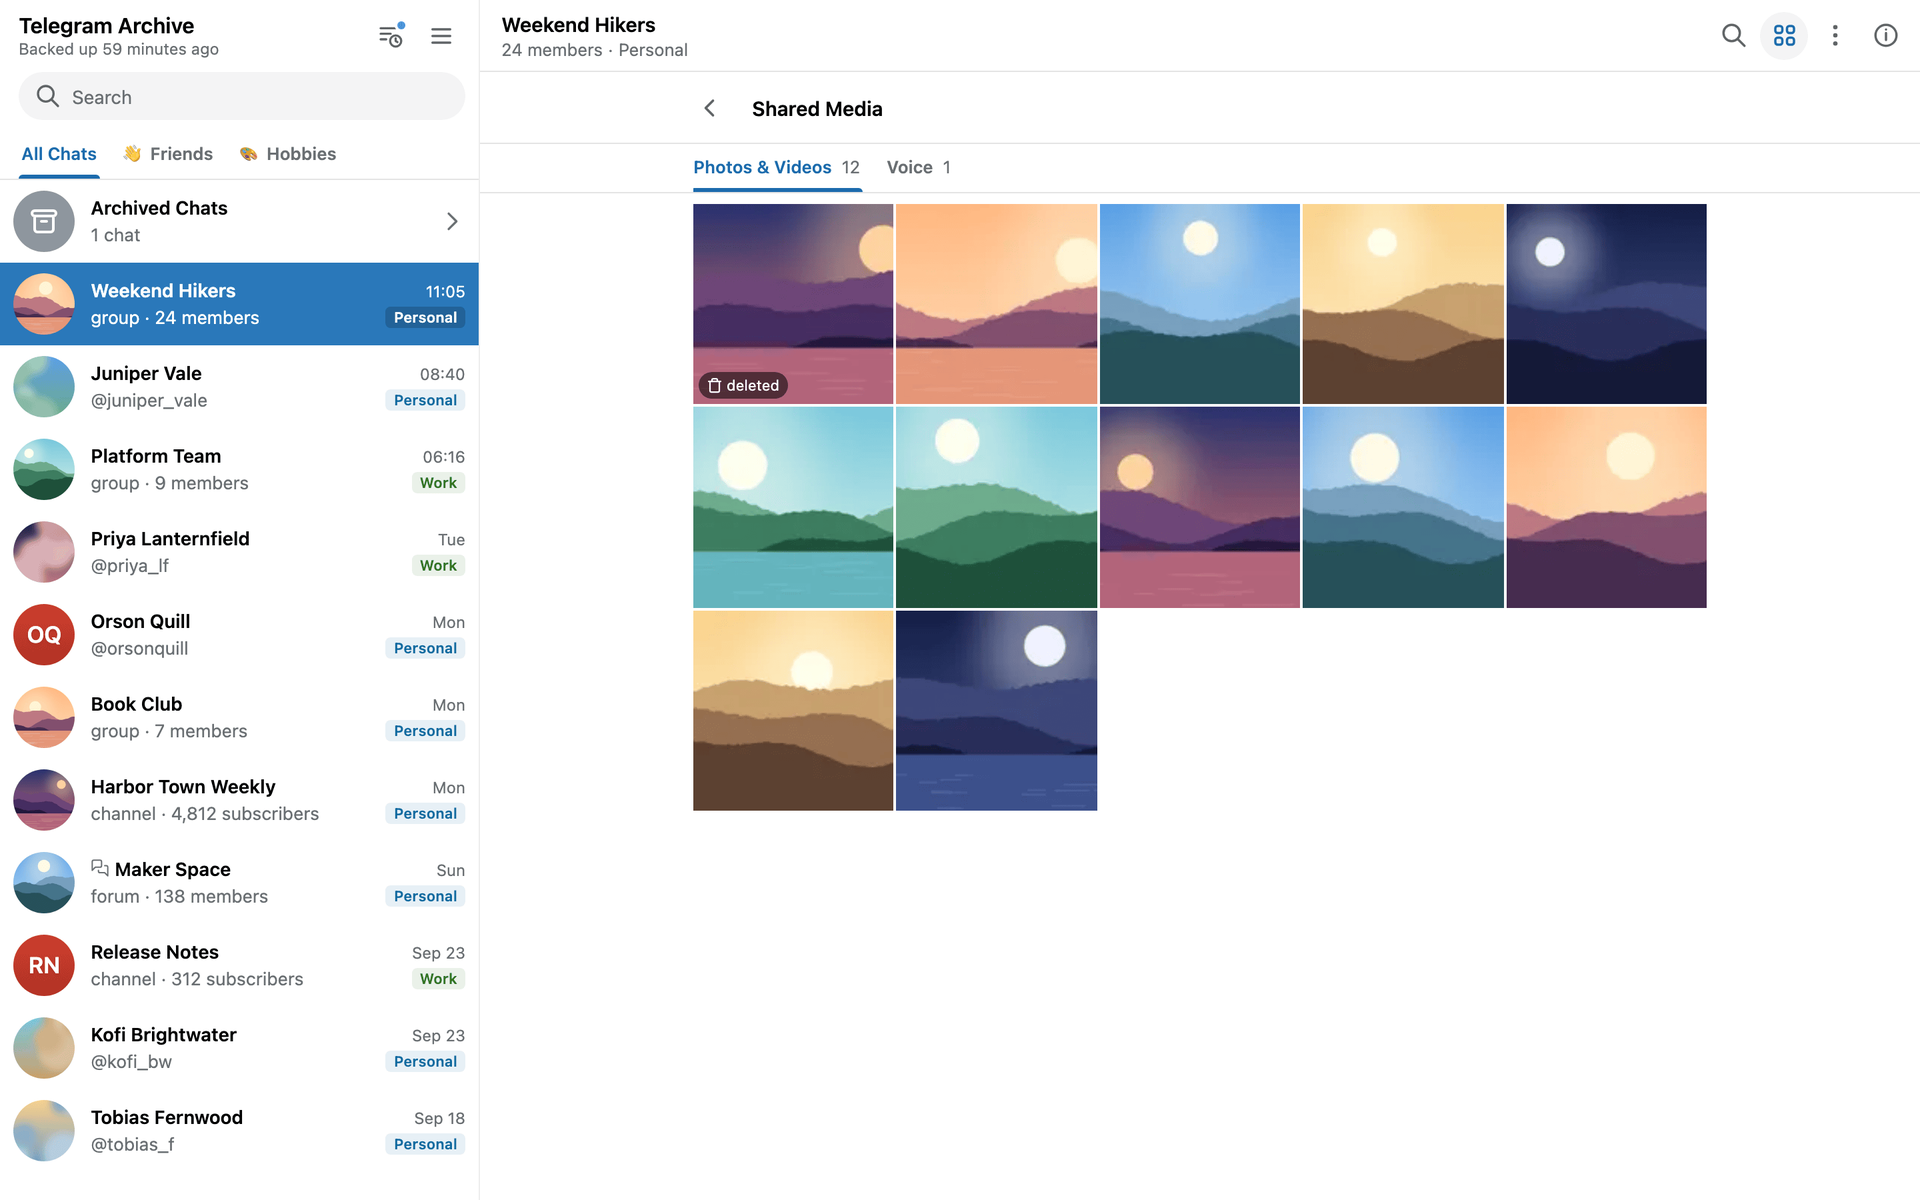Open the Kofi Brightwater chat
This screenshot has height=1200, width=1920.
(x=239, y=1049)
